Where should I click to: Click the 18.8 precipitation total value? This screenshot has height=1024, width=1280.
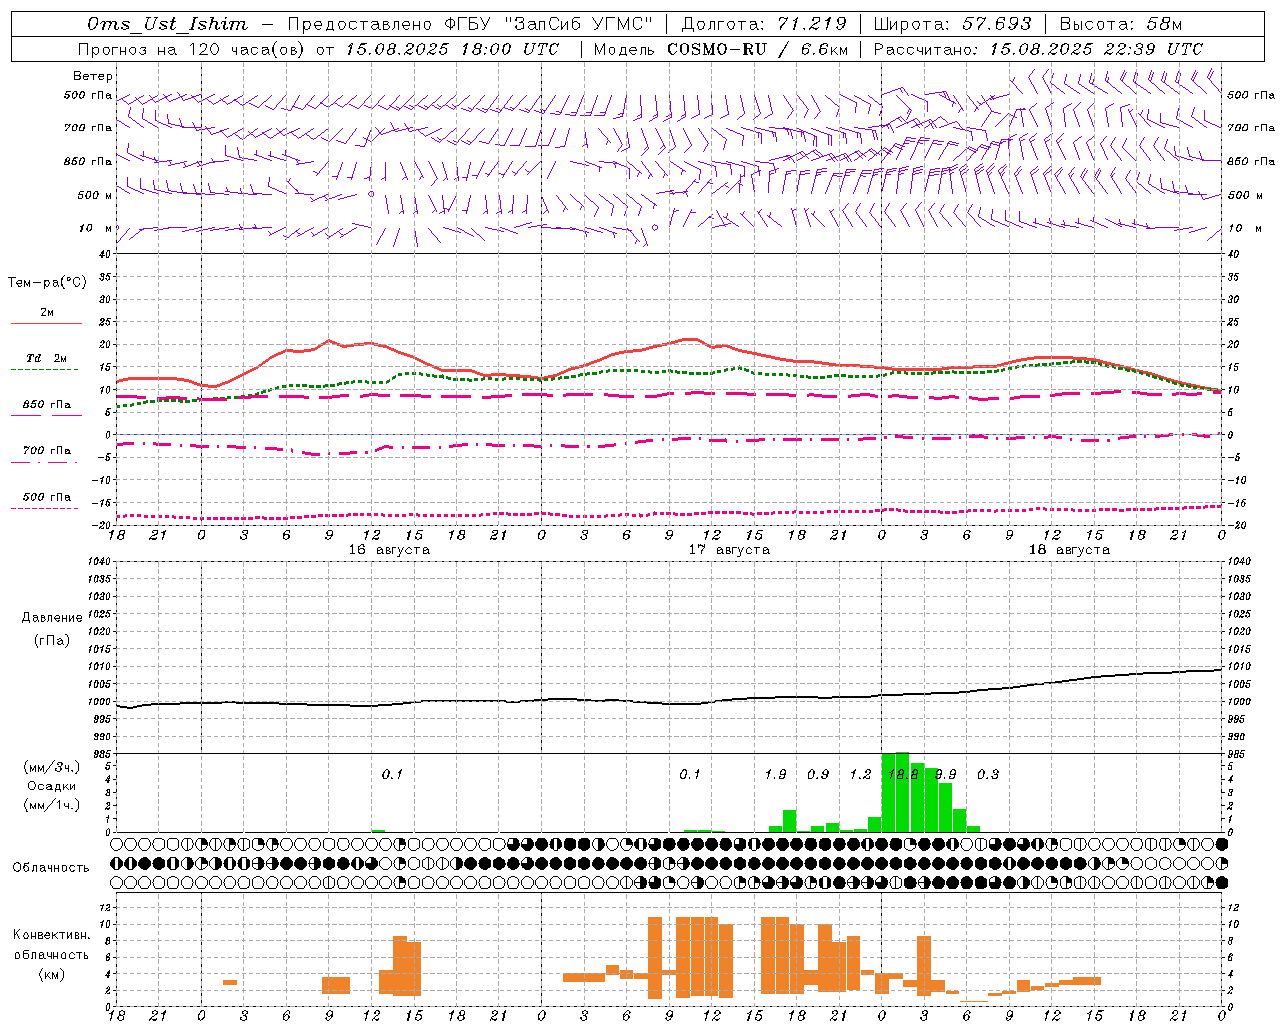(x=903, y=775)
